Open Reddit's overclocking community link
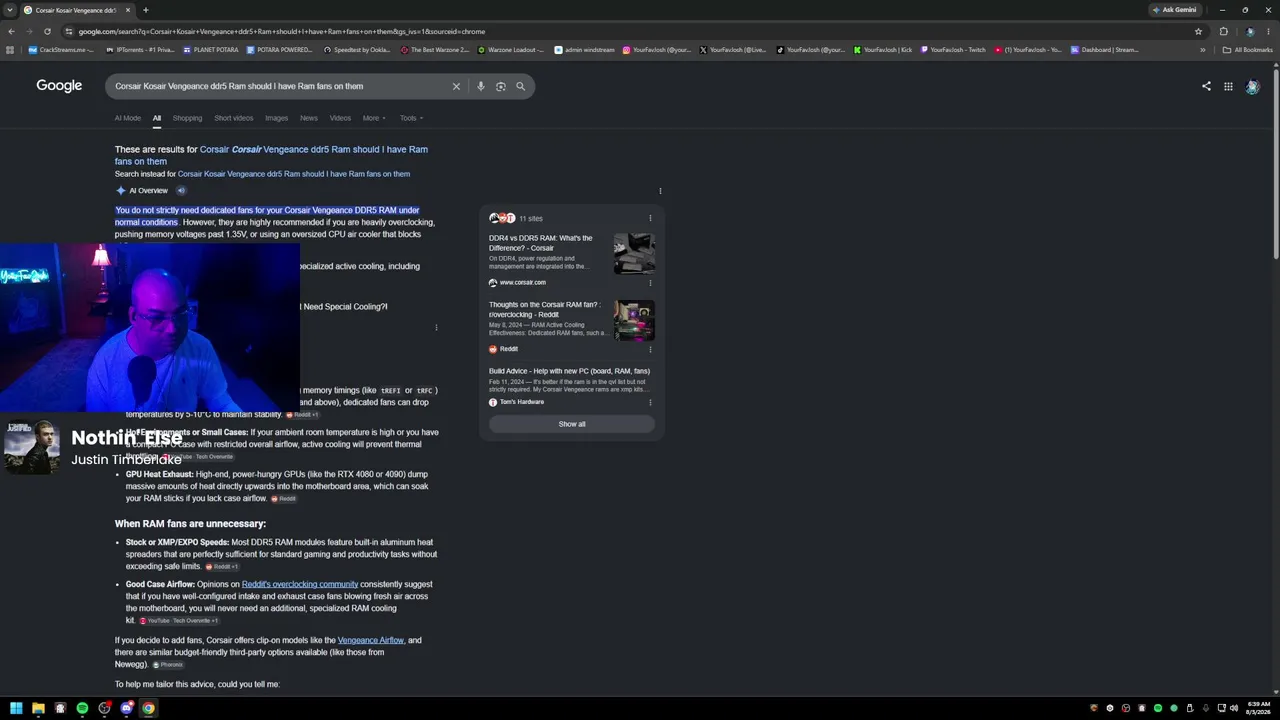The image size is (1280, 720). point(300,584)
